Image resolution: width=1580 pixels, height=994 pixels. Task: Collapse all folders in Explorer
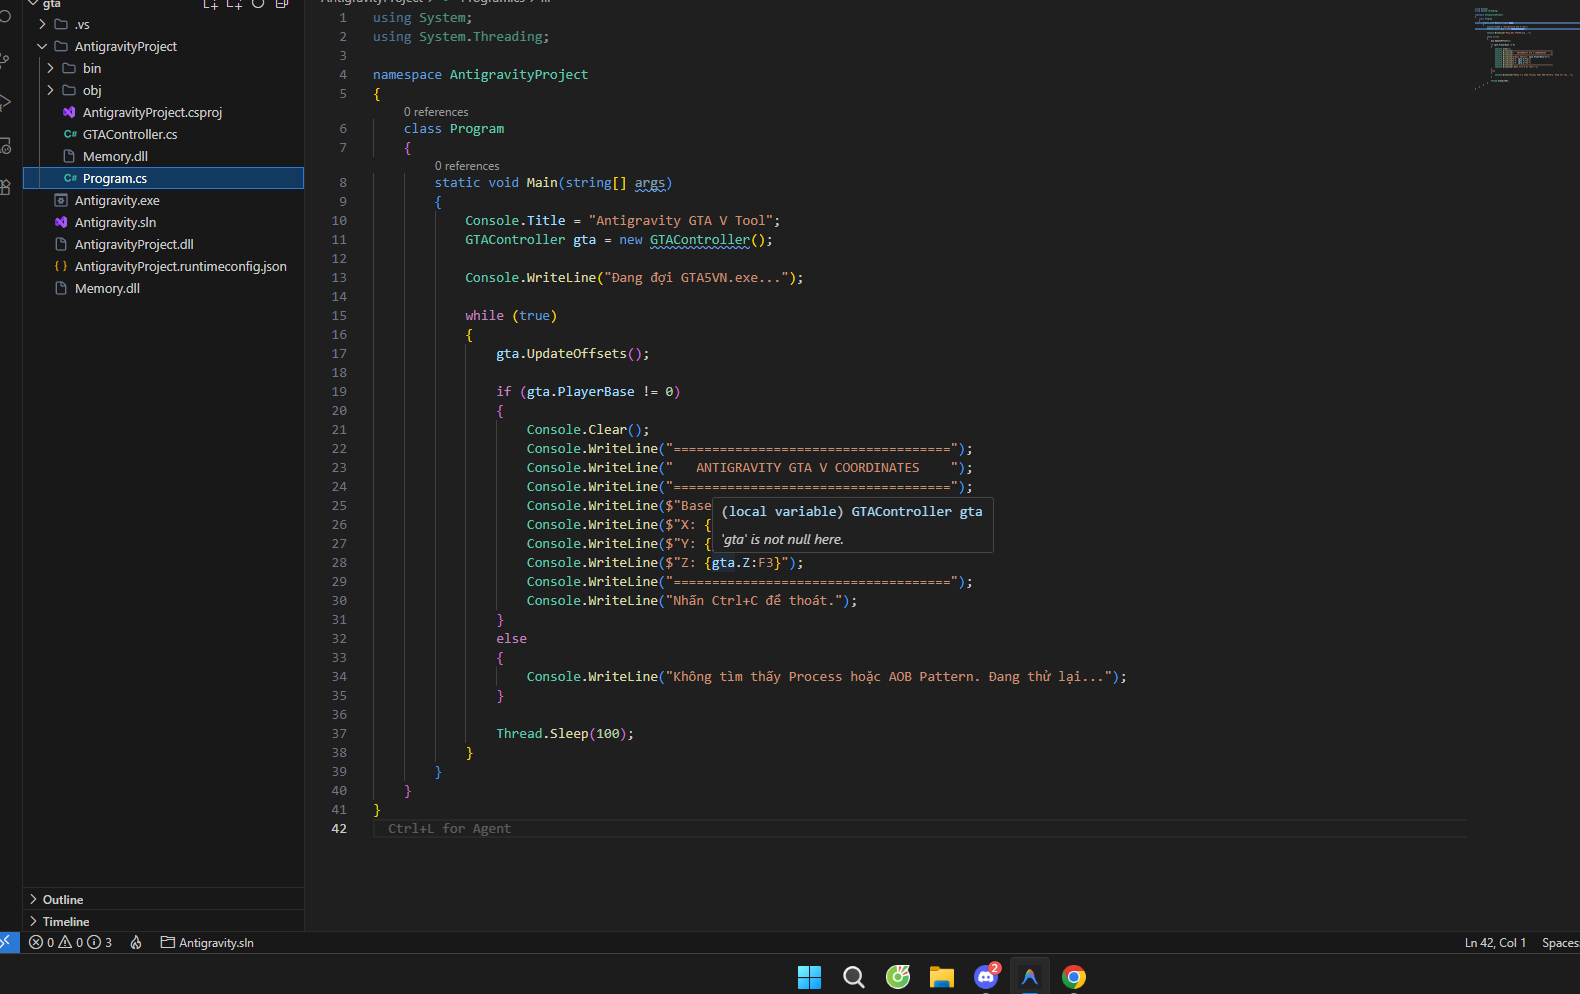tap(282, 4)
